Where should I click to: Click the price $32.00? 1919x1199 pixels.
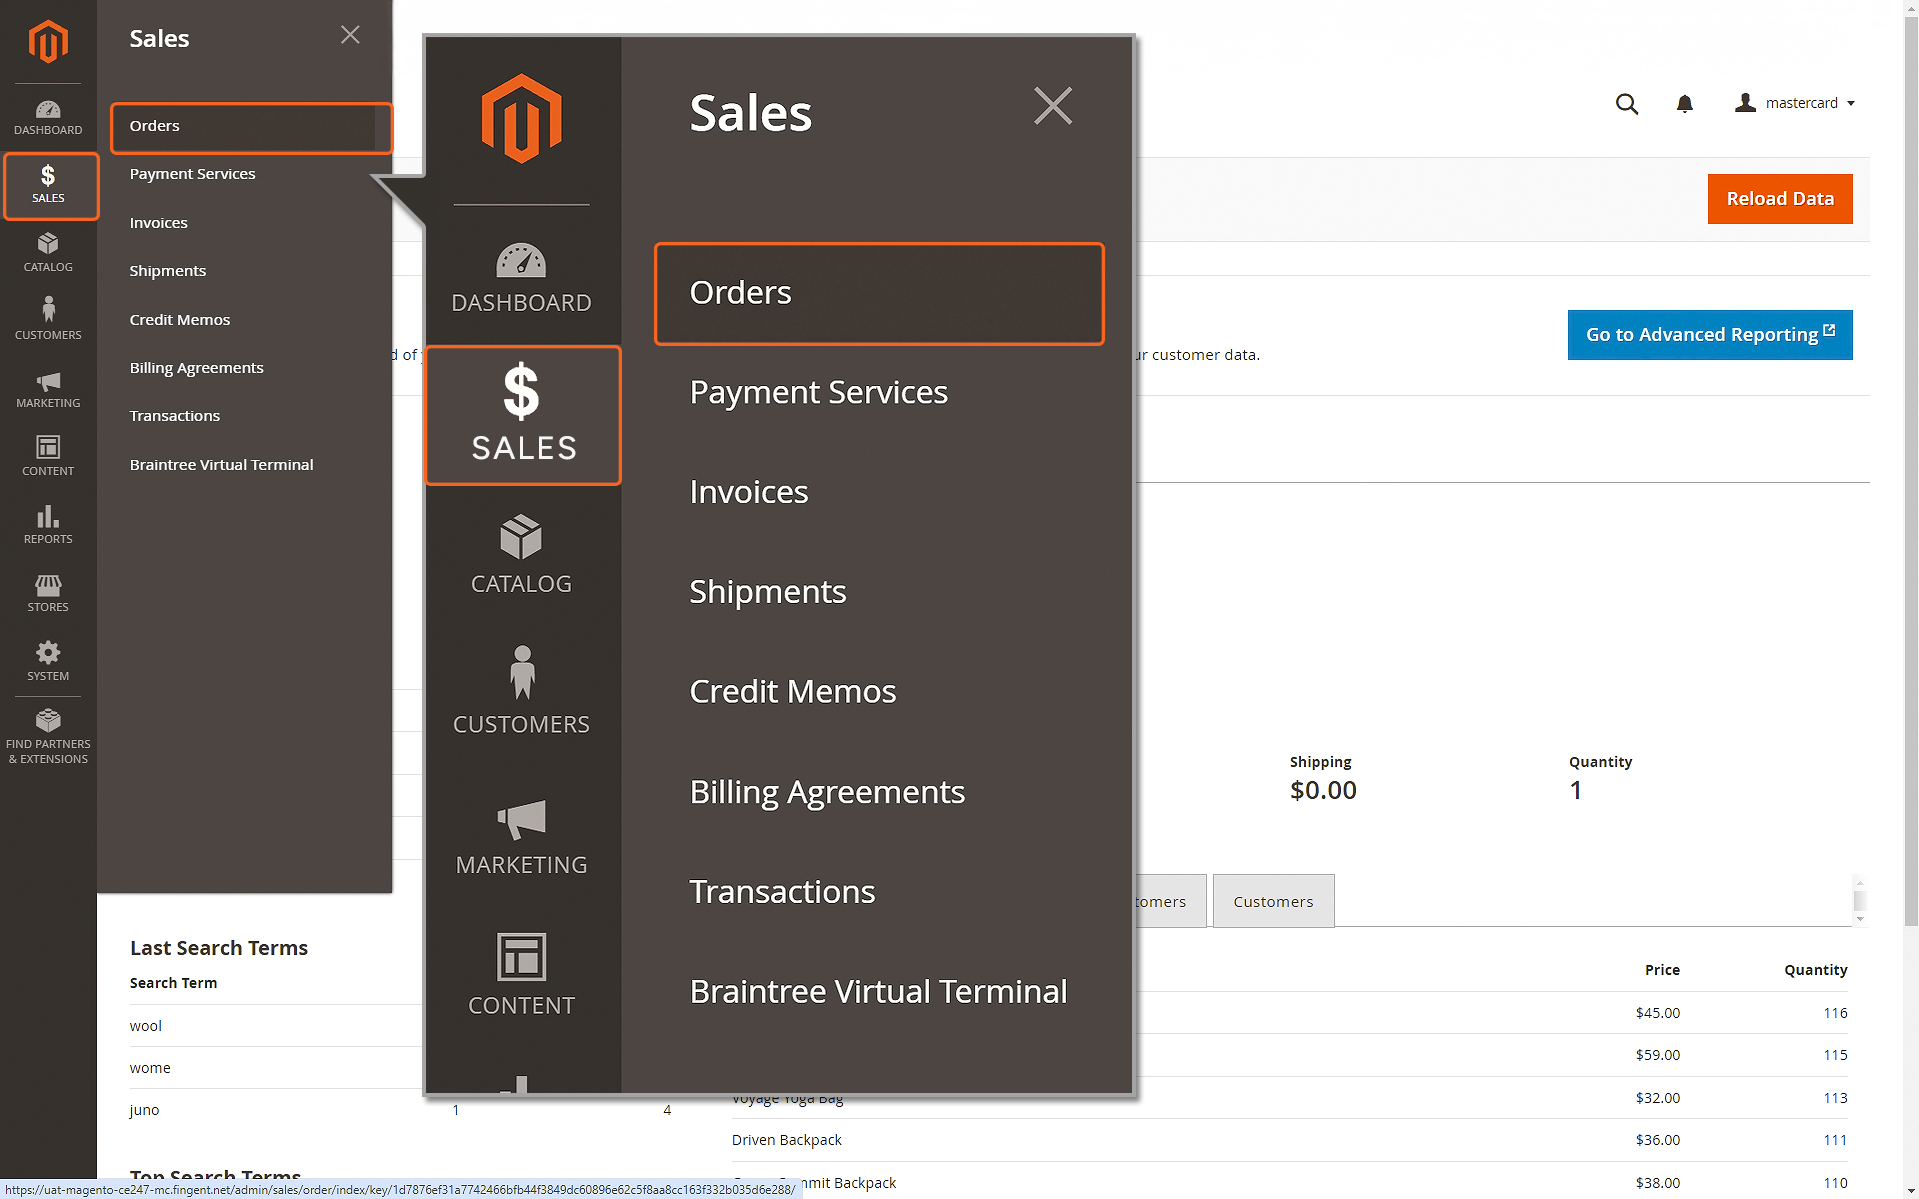[x=1658, y=1098]
